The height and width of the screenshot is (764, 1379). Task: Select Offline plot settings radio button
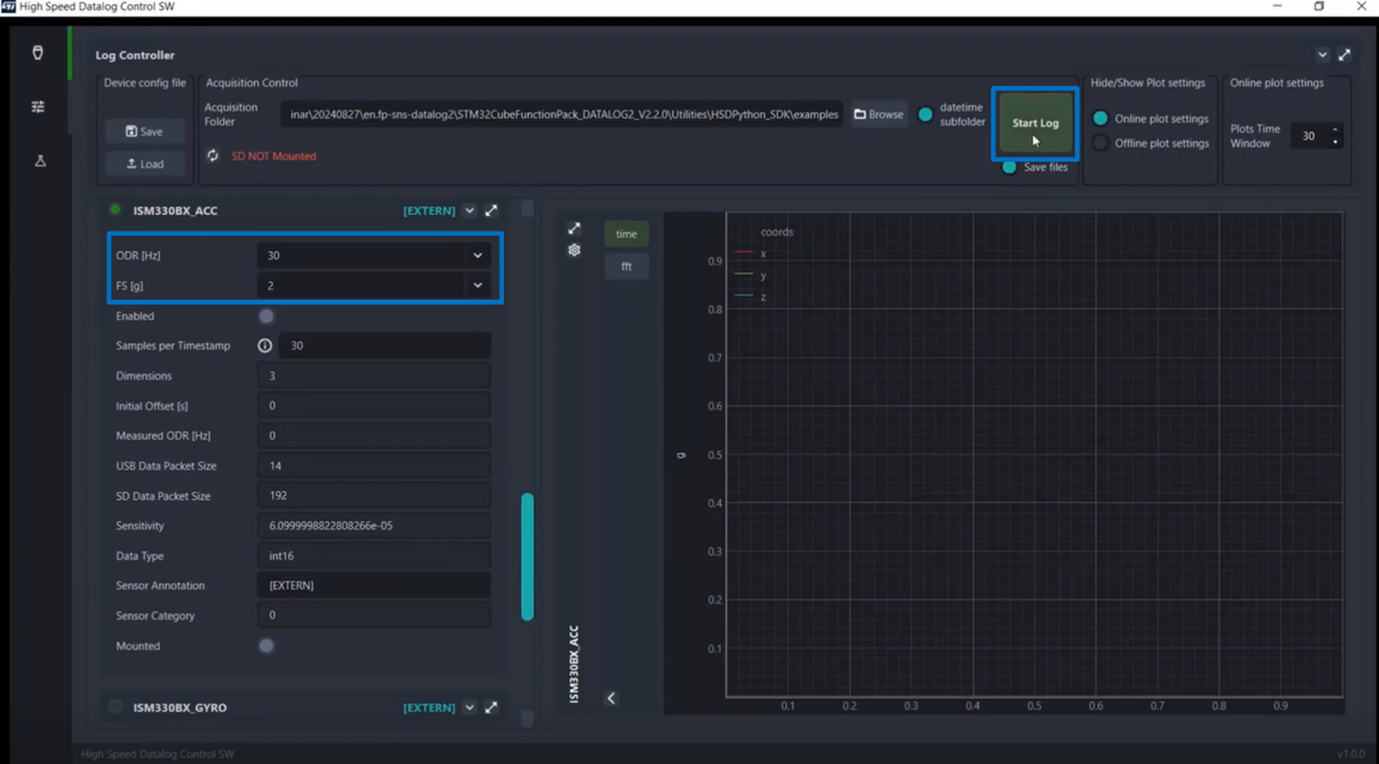point(1101,143)
